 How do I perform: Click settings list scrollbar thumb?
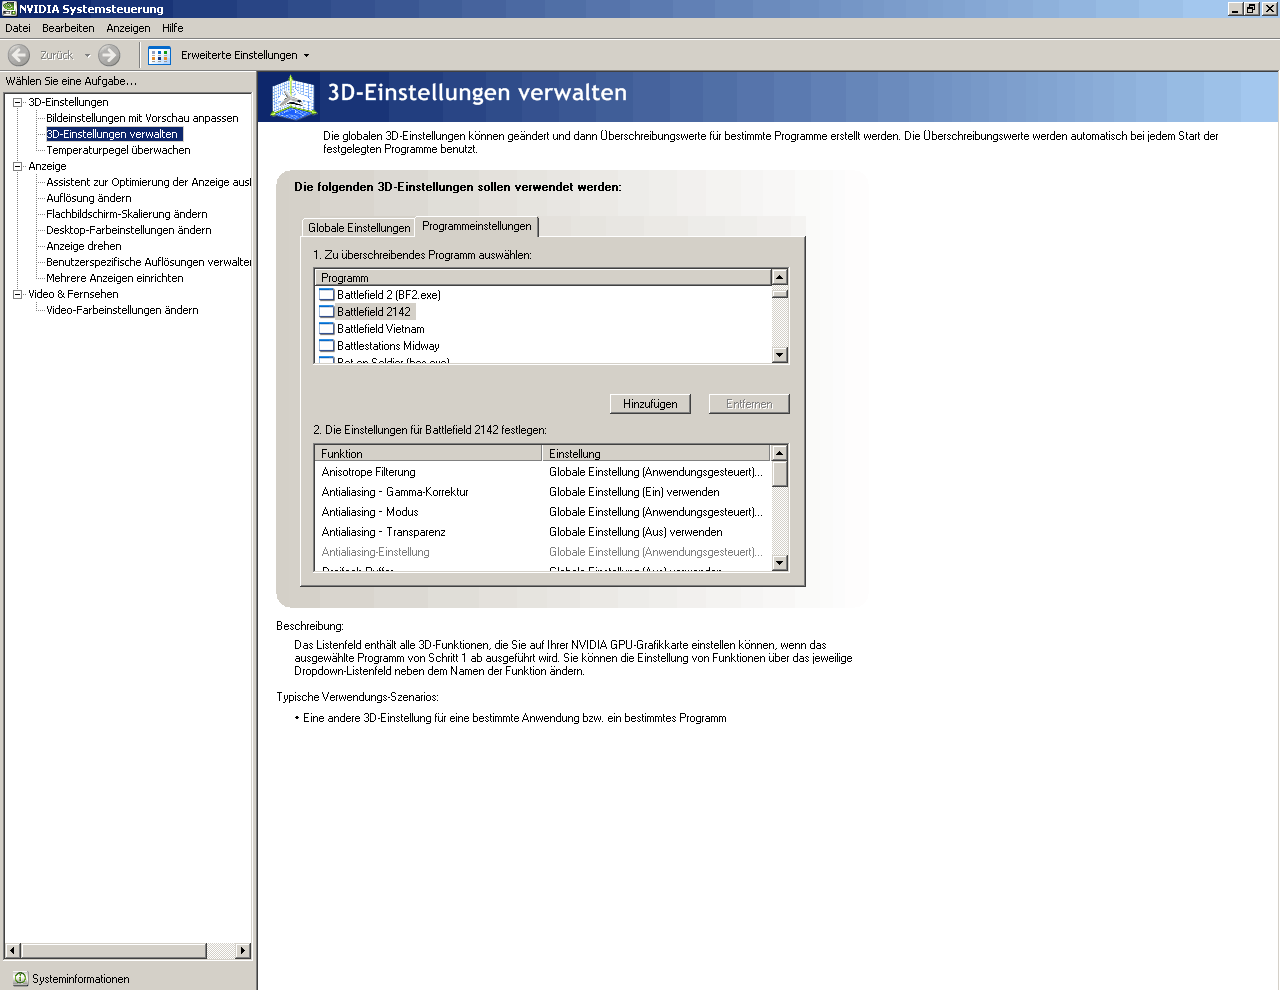point(780,474)
